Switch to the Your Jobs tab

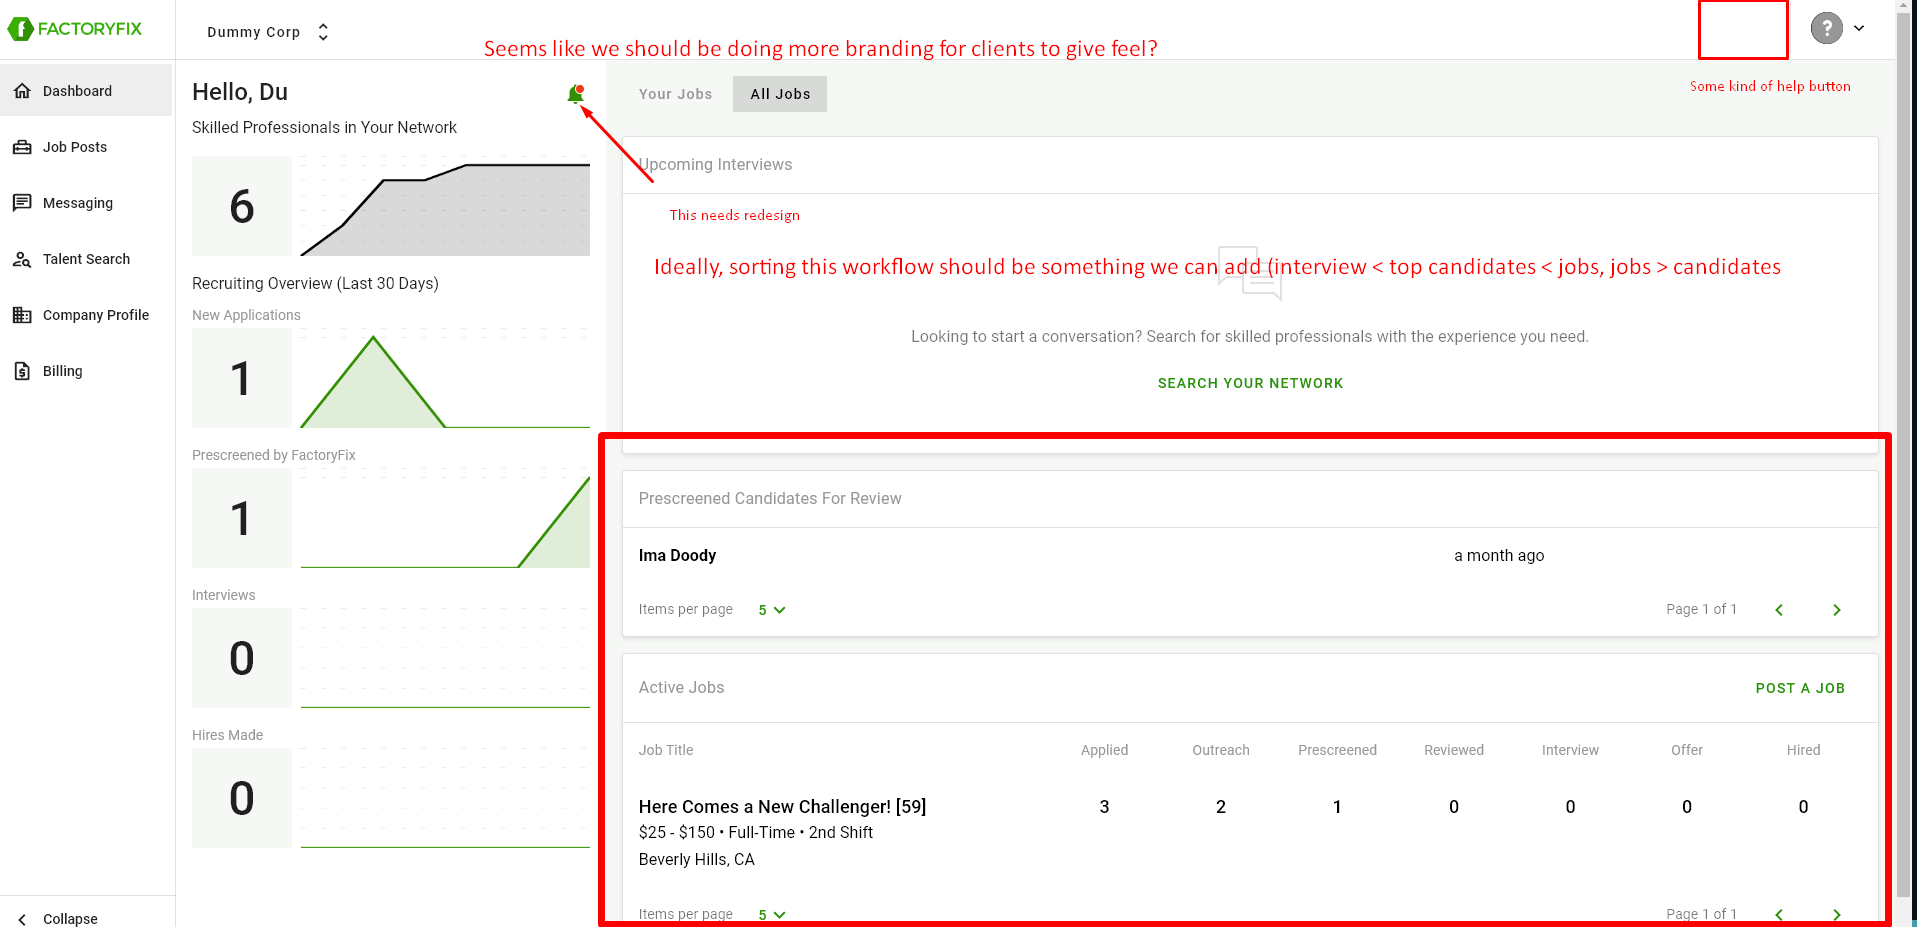coord(675,94)
